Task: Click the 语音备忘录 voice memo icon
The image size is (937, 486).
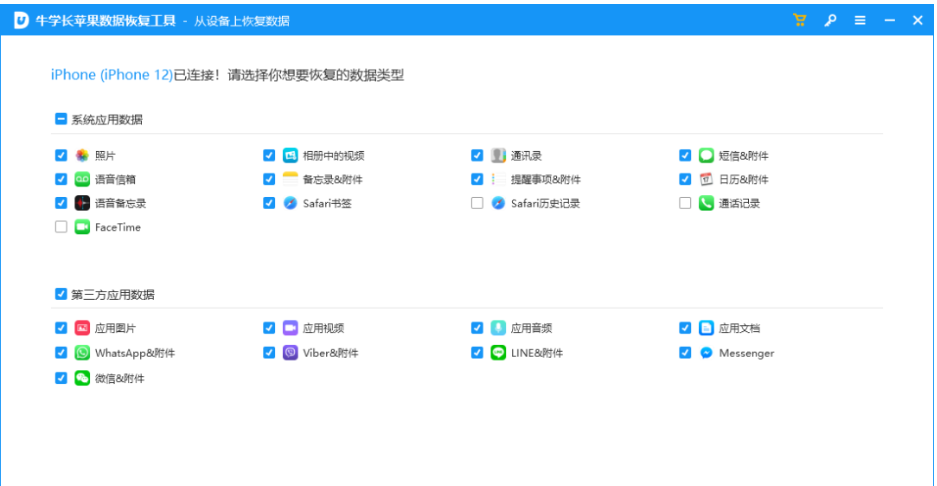Action: pyautogui.click(x=82, y=203)
